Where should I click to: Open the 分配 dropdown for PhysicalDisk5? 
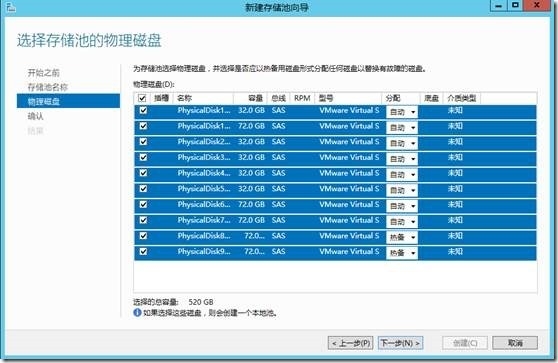coord(402,190)
